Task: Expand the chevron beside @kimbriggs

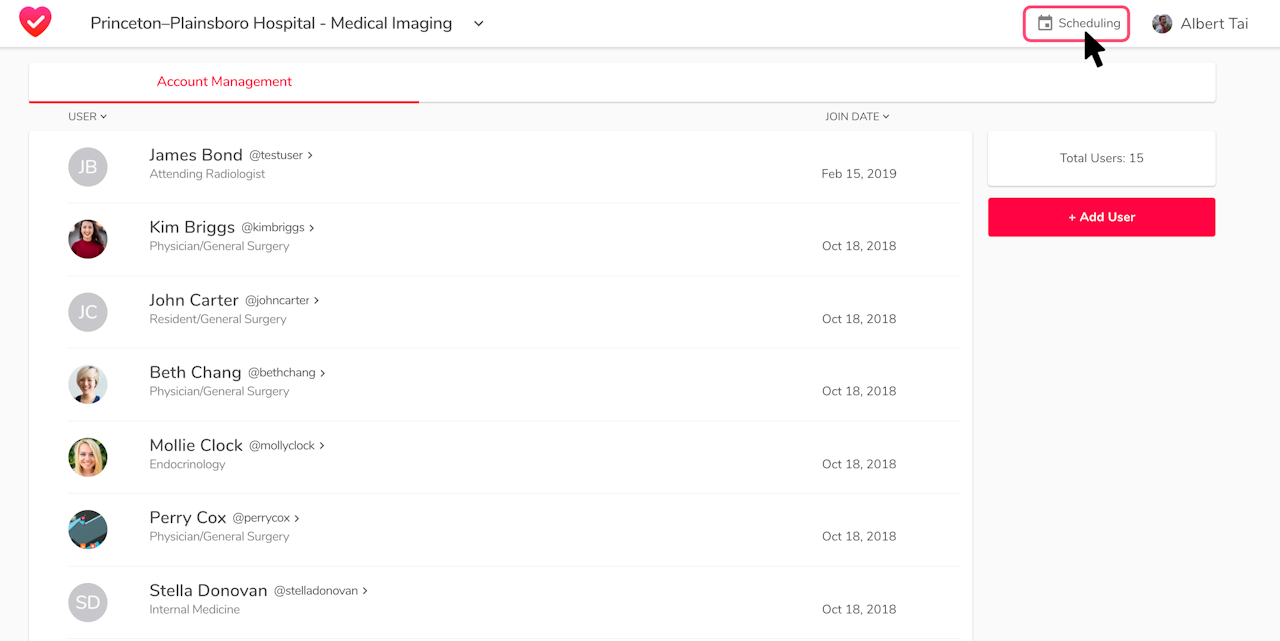Action: (x=312, y=228)
